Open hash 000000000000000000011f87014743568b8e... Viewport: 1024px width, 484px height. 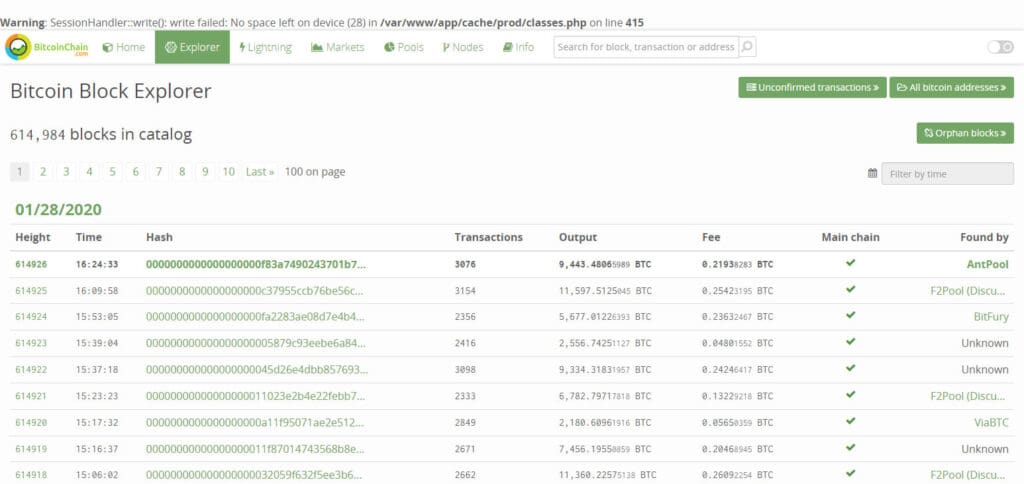pos(255,449)
